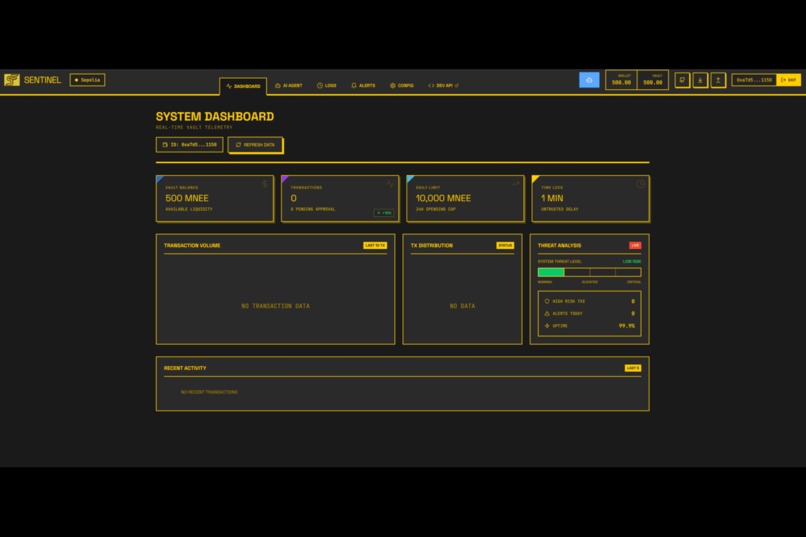
Task: Click the Status badge on TX Distribution
Action: tap(505, 246)
